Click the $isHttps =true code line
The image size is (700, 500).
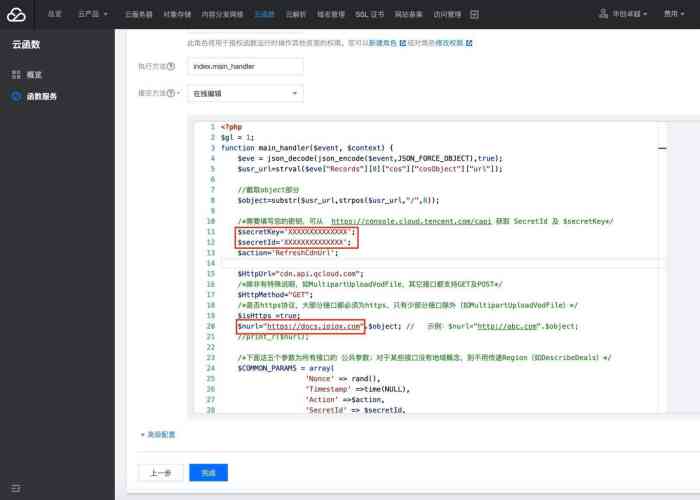click(269, 316)
